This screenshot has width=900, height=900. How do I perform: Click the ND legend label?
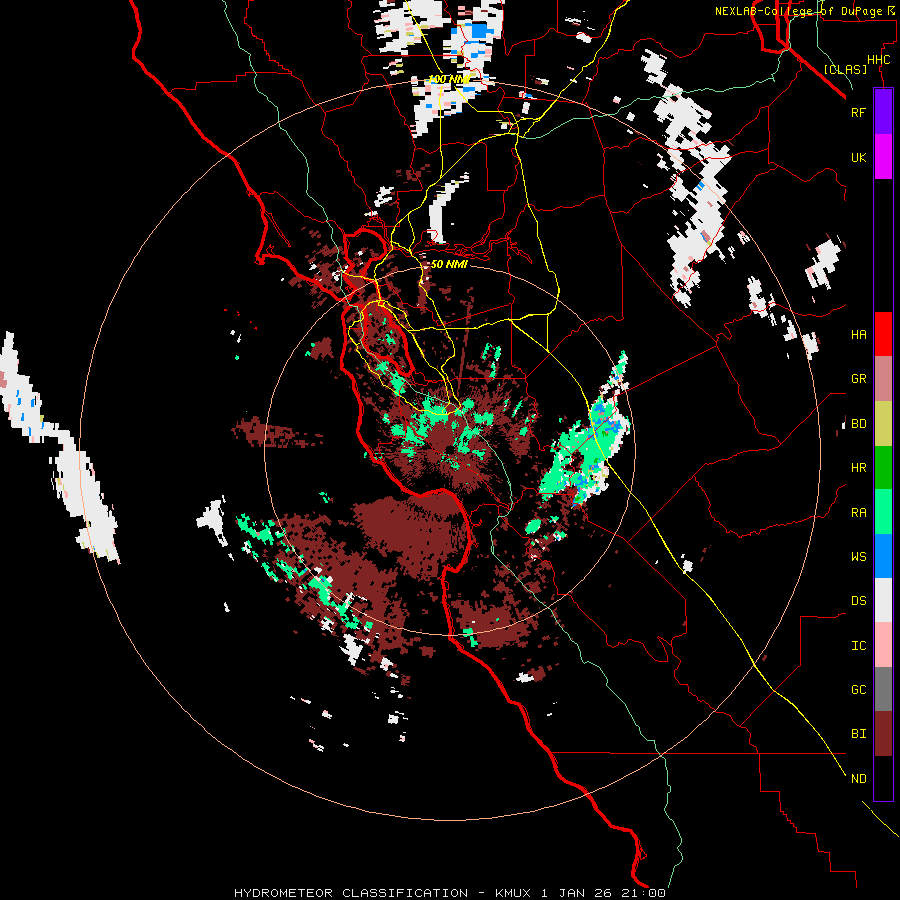click(x=858, y=778)
